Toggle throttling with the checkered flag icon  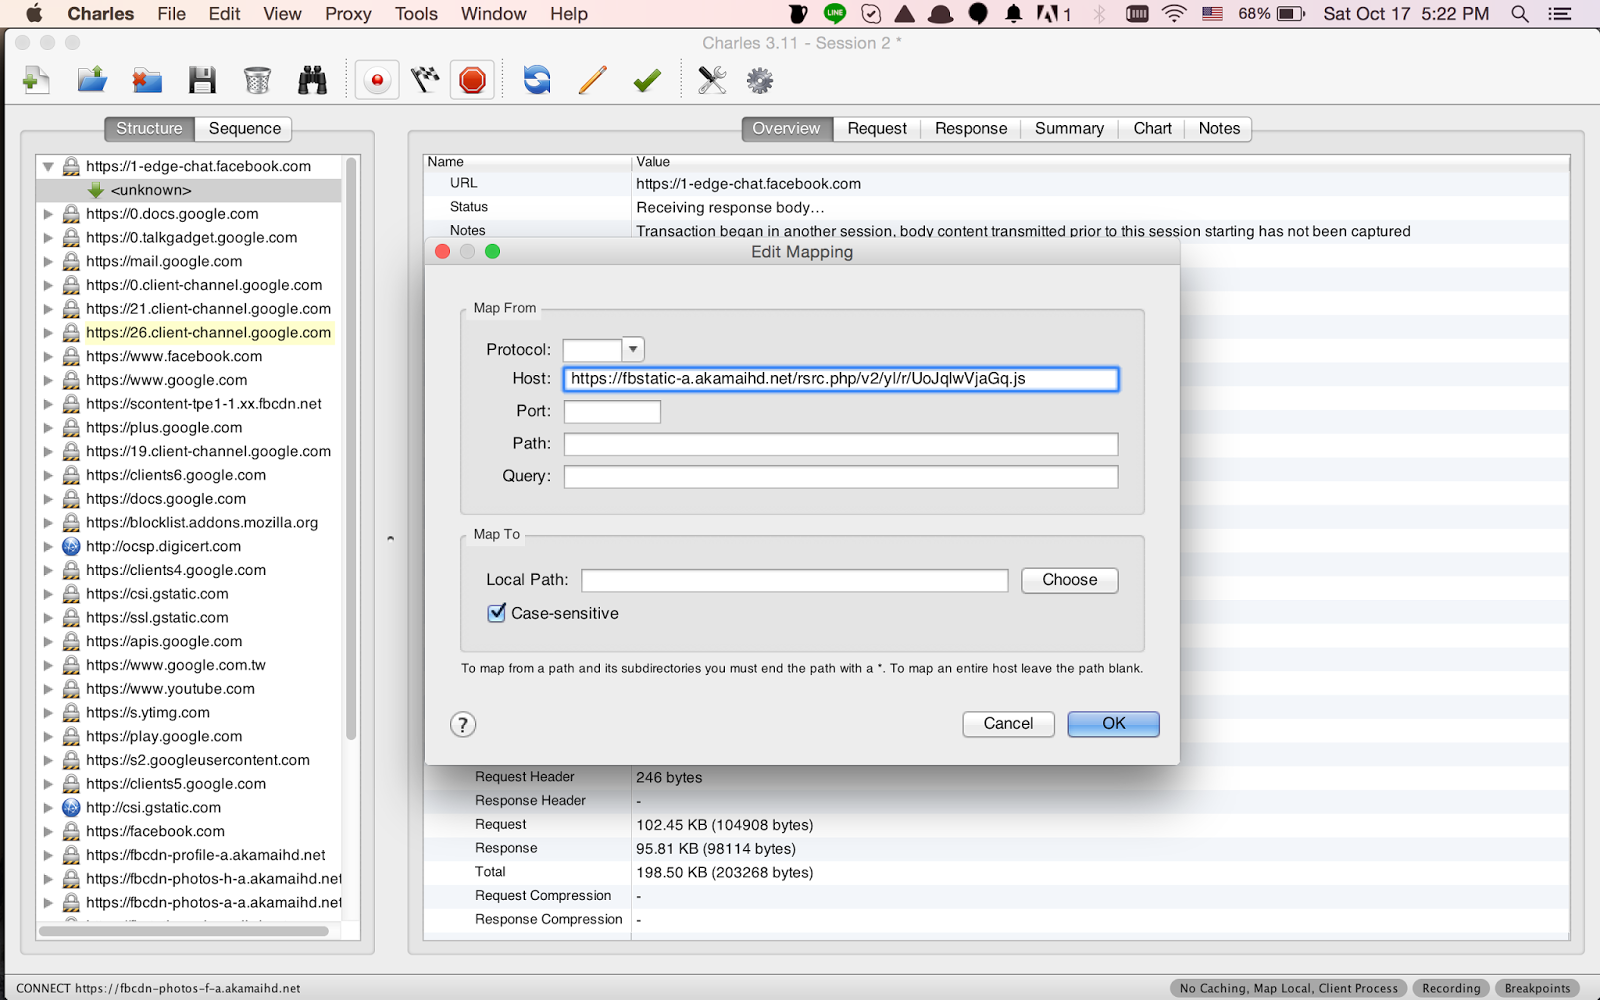pos(425,80)
